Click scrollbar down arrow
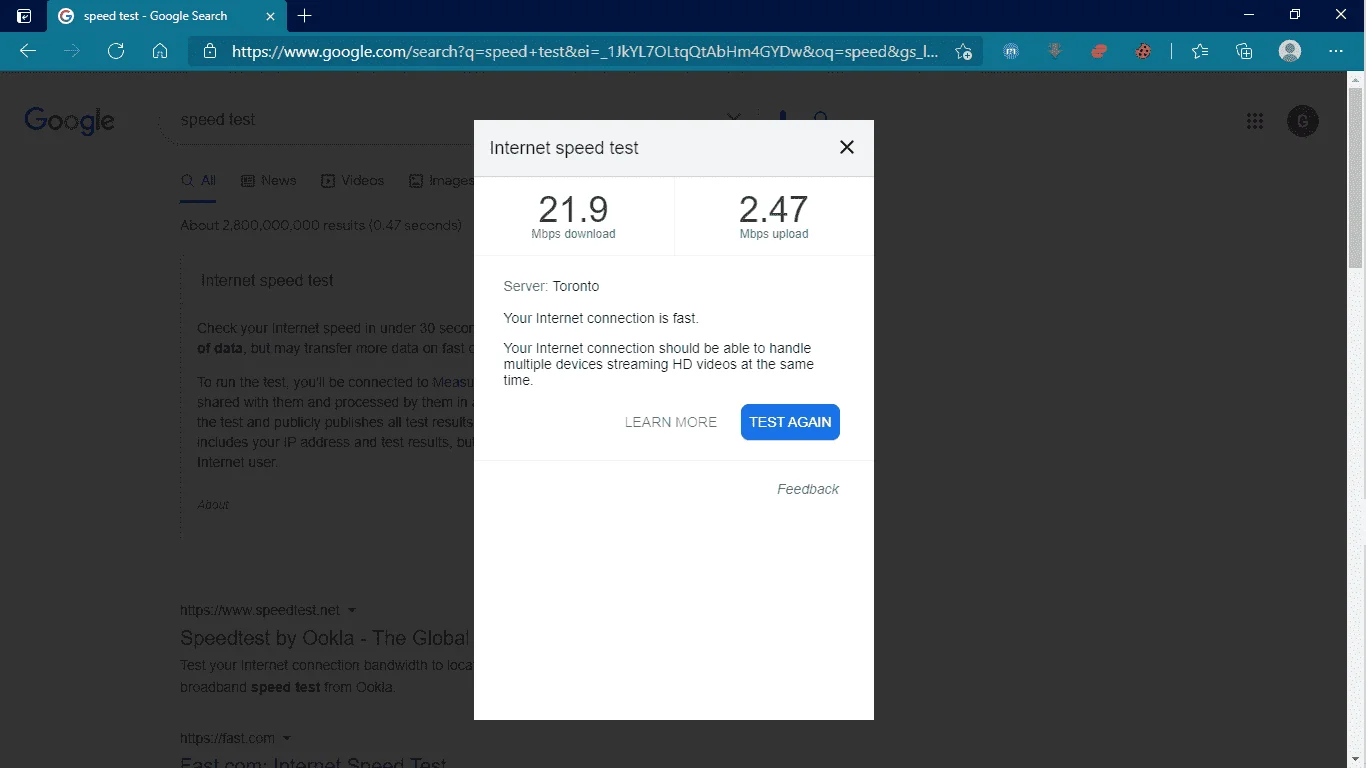 point(1356,760)
